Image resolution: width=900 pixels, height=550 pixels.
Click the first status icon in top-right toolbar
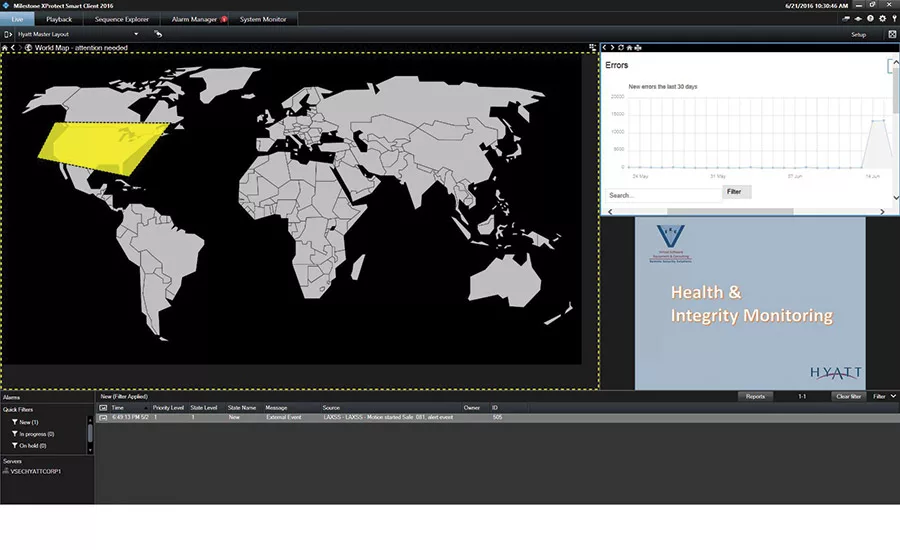pyautogui.click(x=846, y=19)
